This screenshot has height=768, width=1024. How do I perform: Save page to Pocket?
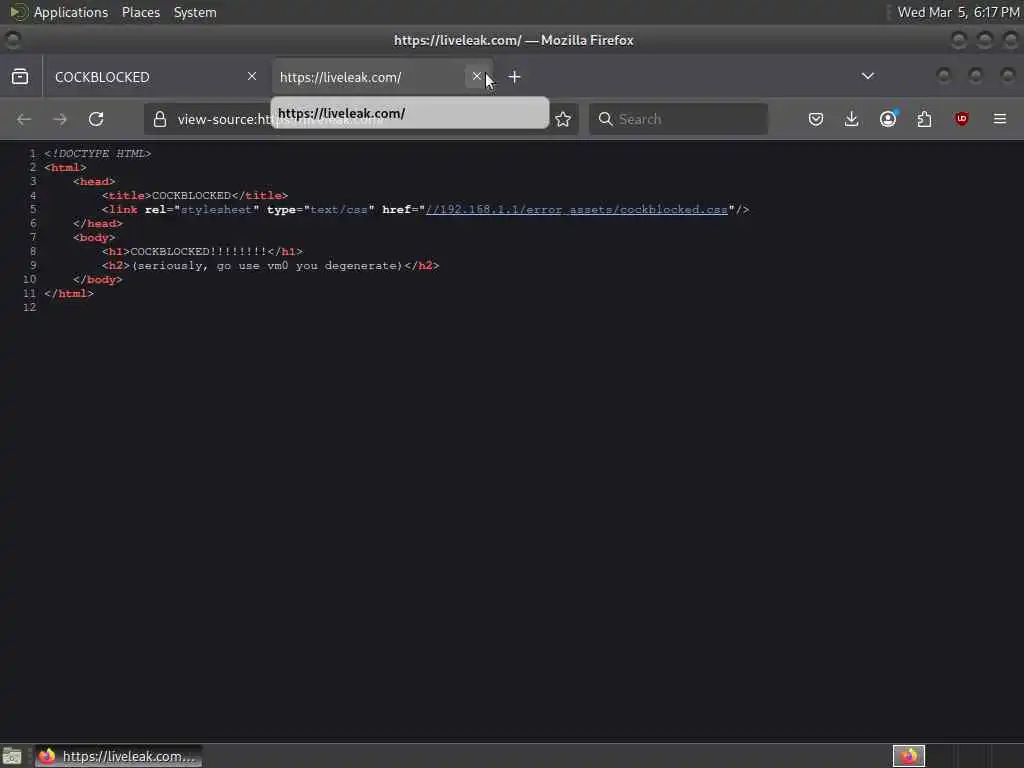pyautogui.click(x=816, y=120)
